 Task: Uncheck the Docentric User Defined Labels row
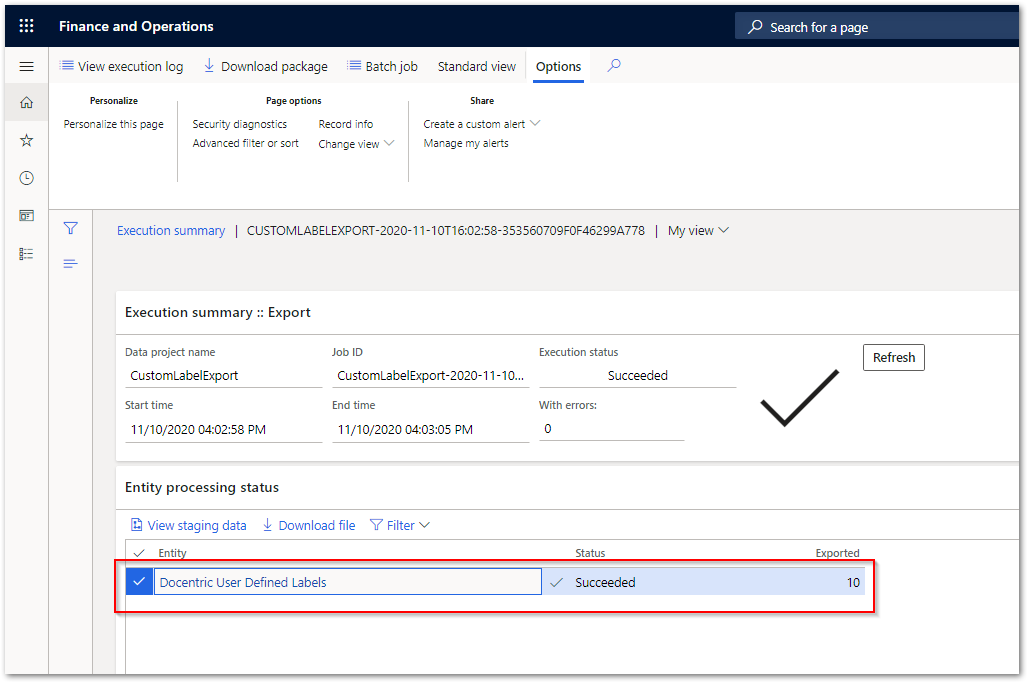[139, 581]
